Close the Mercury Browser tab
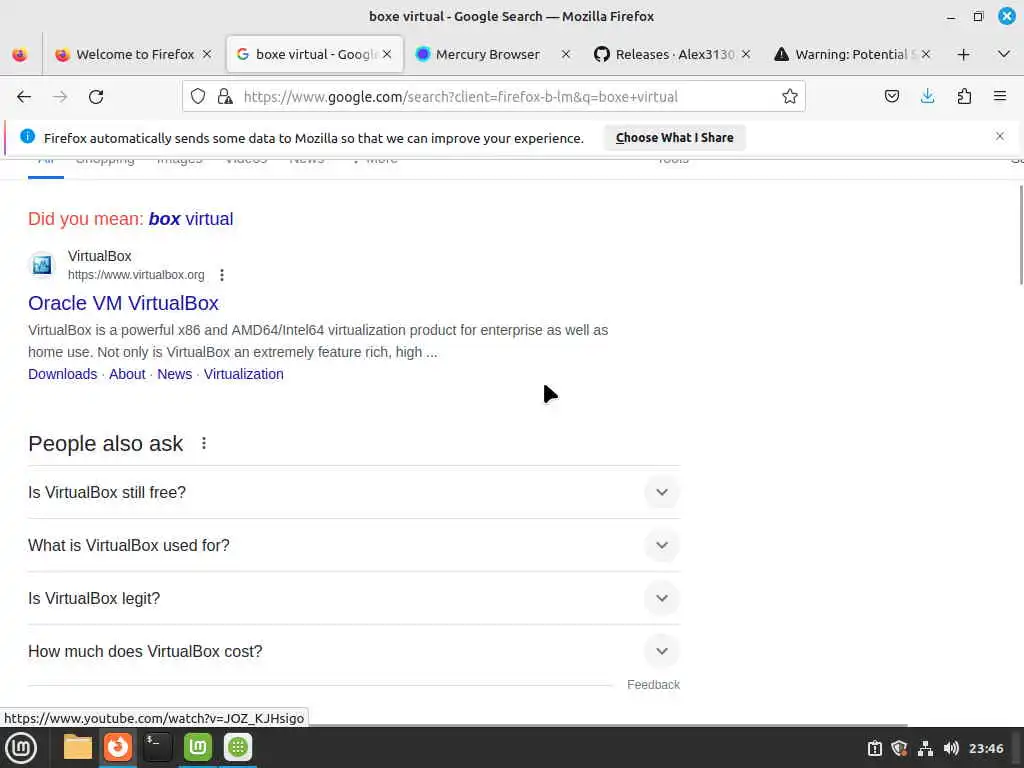1024x768 pixels. (566, 54)
